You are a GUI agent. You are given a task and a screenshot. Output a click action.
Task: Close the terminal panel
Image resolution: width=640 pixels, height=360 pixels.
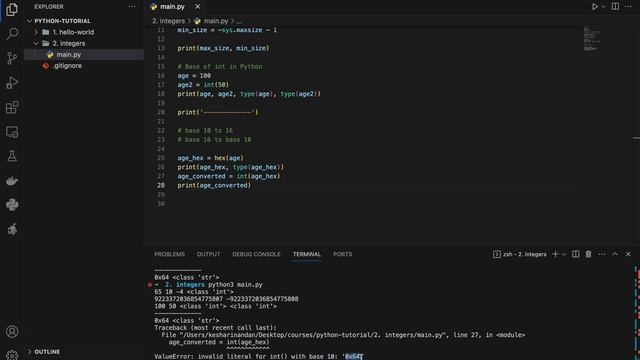coord(628,254)
